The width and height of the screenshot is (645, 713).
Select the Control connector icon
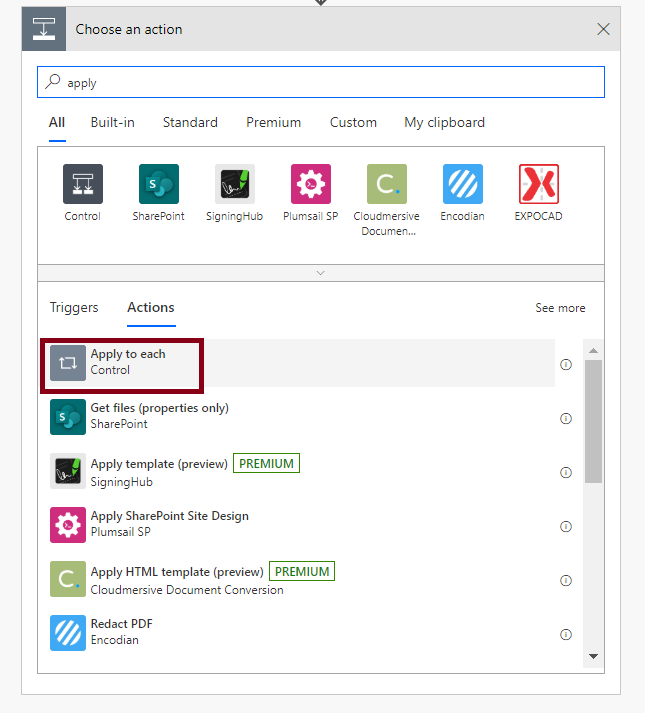coord(83,184)
